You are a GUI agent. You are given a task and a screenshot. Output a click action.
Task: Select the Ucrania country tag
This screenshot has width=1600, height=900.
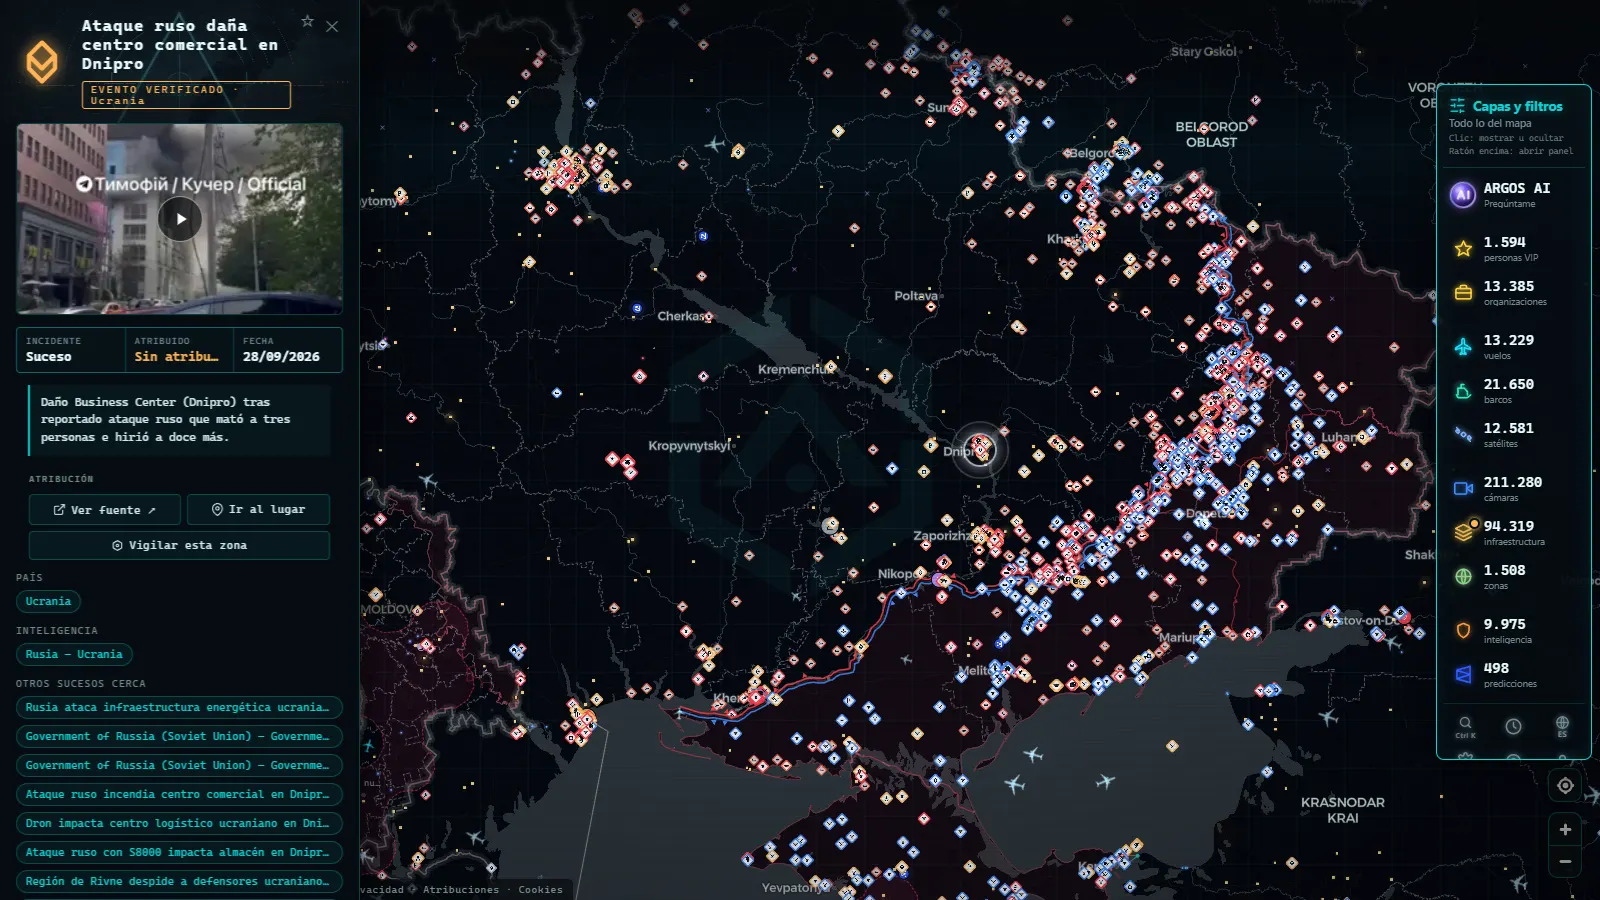point(48,601)
